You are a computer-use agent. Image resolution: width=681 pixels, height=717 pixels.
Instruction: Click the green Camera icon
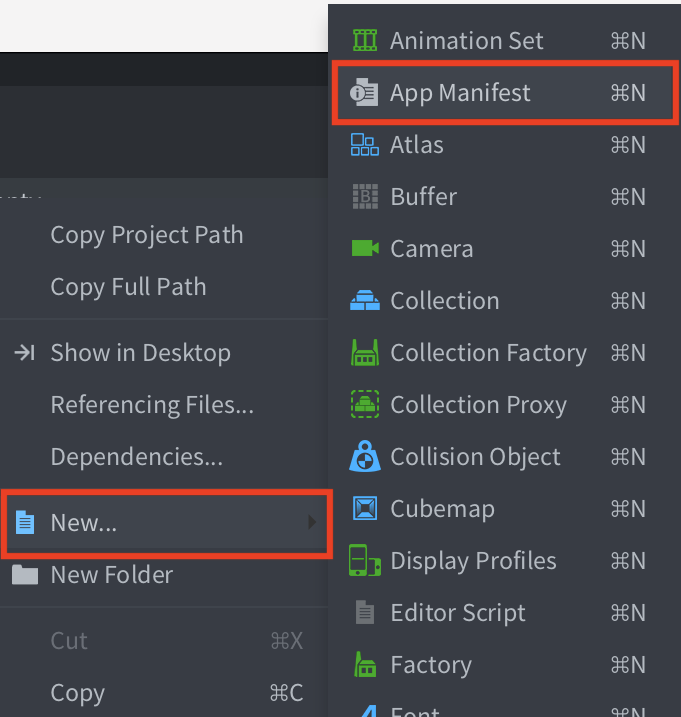[364, 248]
